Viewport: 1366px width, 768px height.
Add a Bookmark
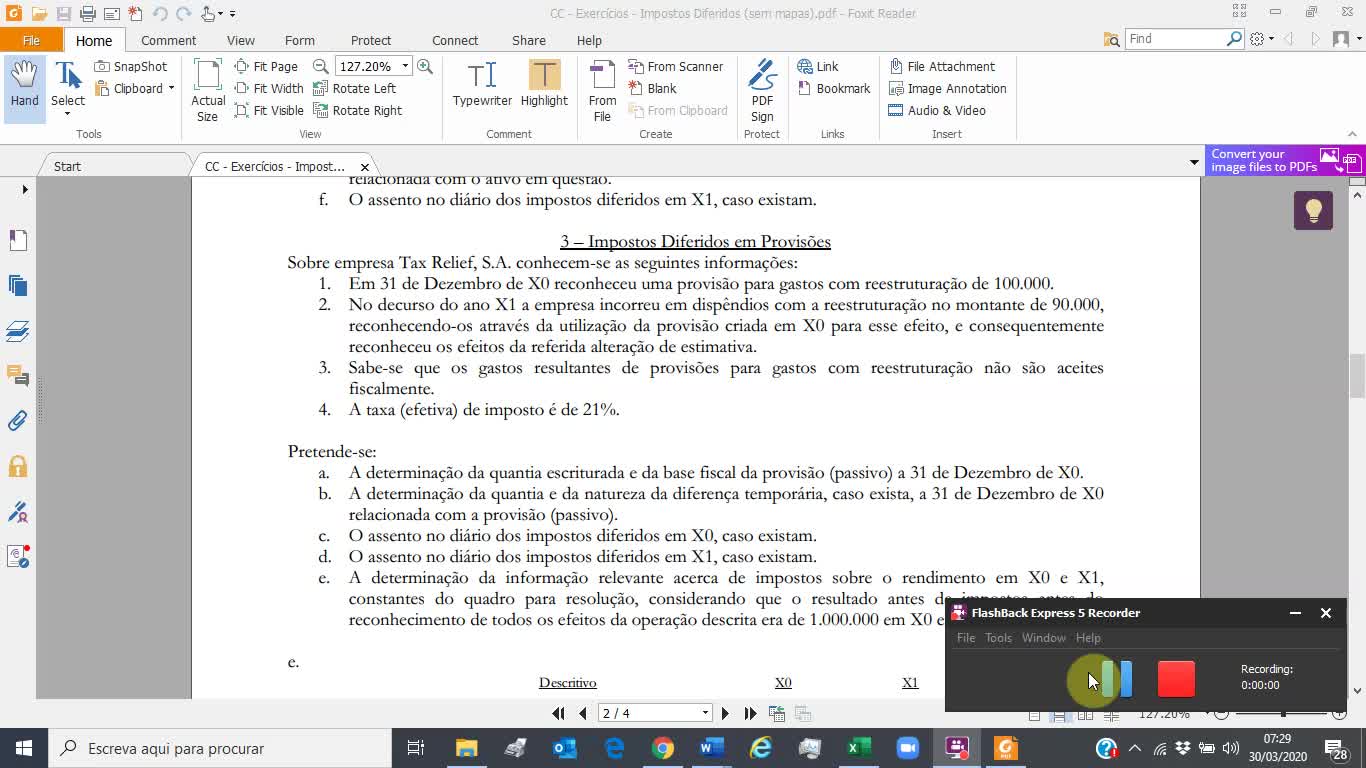tap(834, 88)
